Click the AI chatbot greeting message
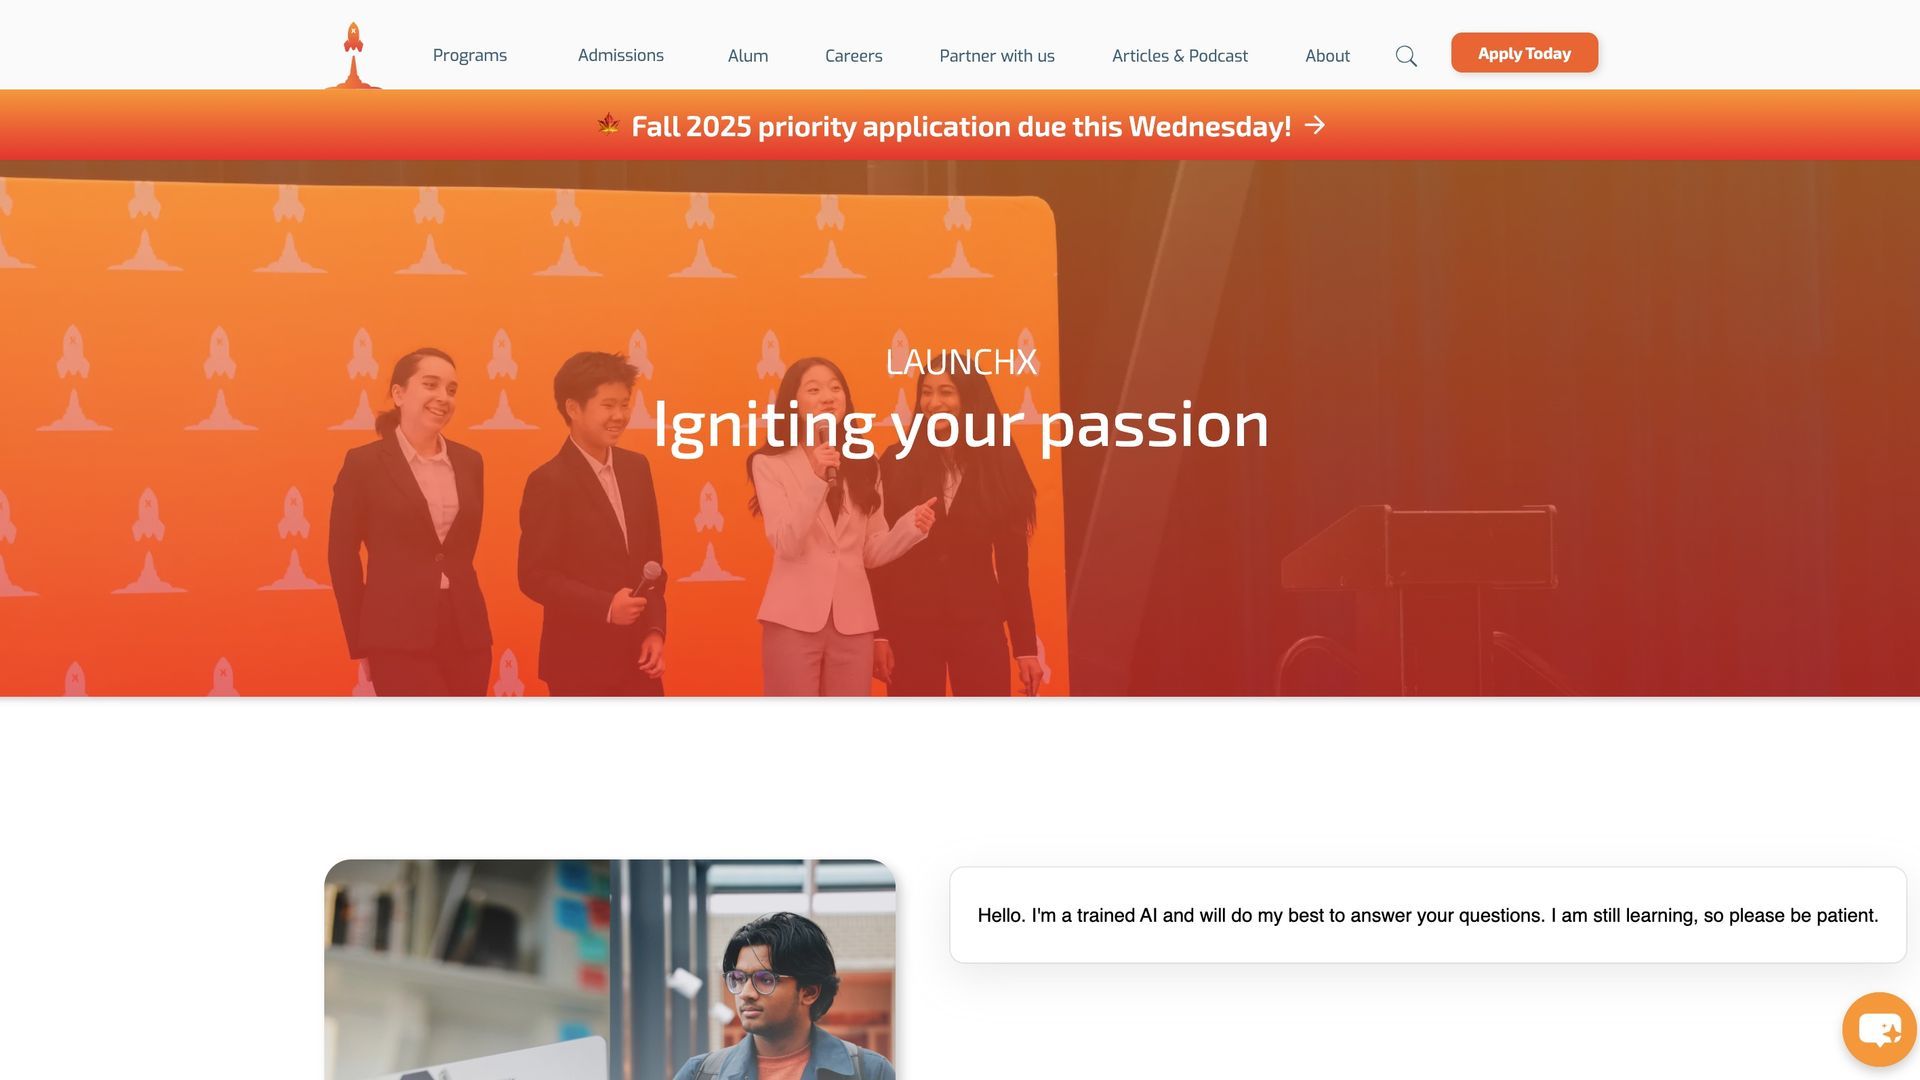This screenshot has height=1080, width=1920. coord(1428,915)
